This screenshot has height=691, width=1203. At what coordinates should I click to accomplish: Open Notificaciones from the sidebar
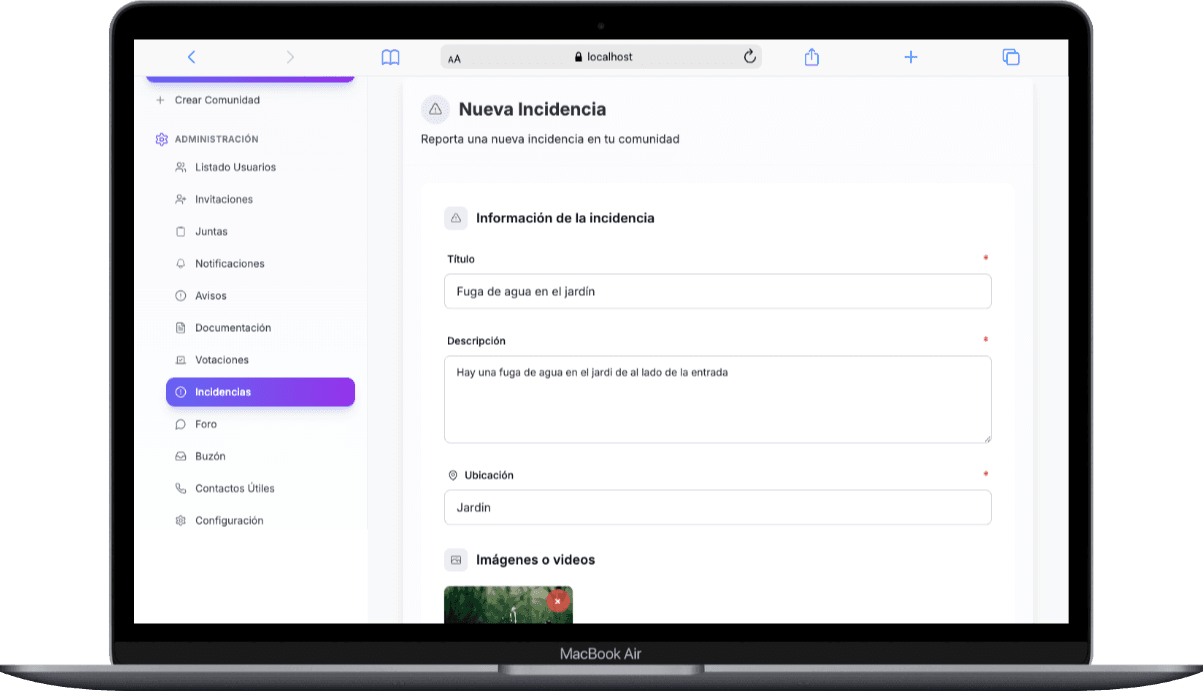point(229,263)
